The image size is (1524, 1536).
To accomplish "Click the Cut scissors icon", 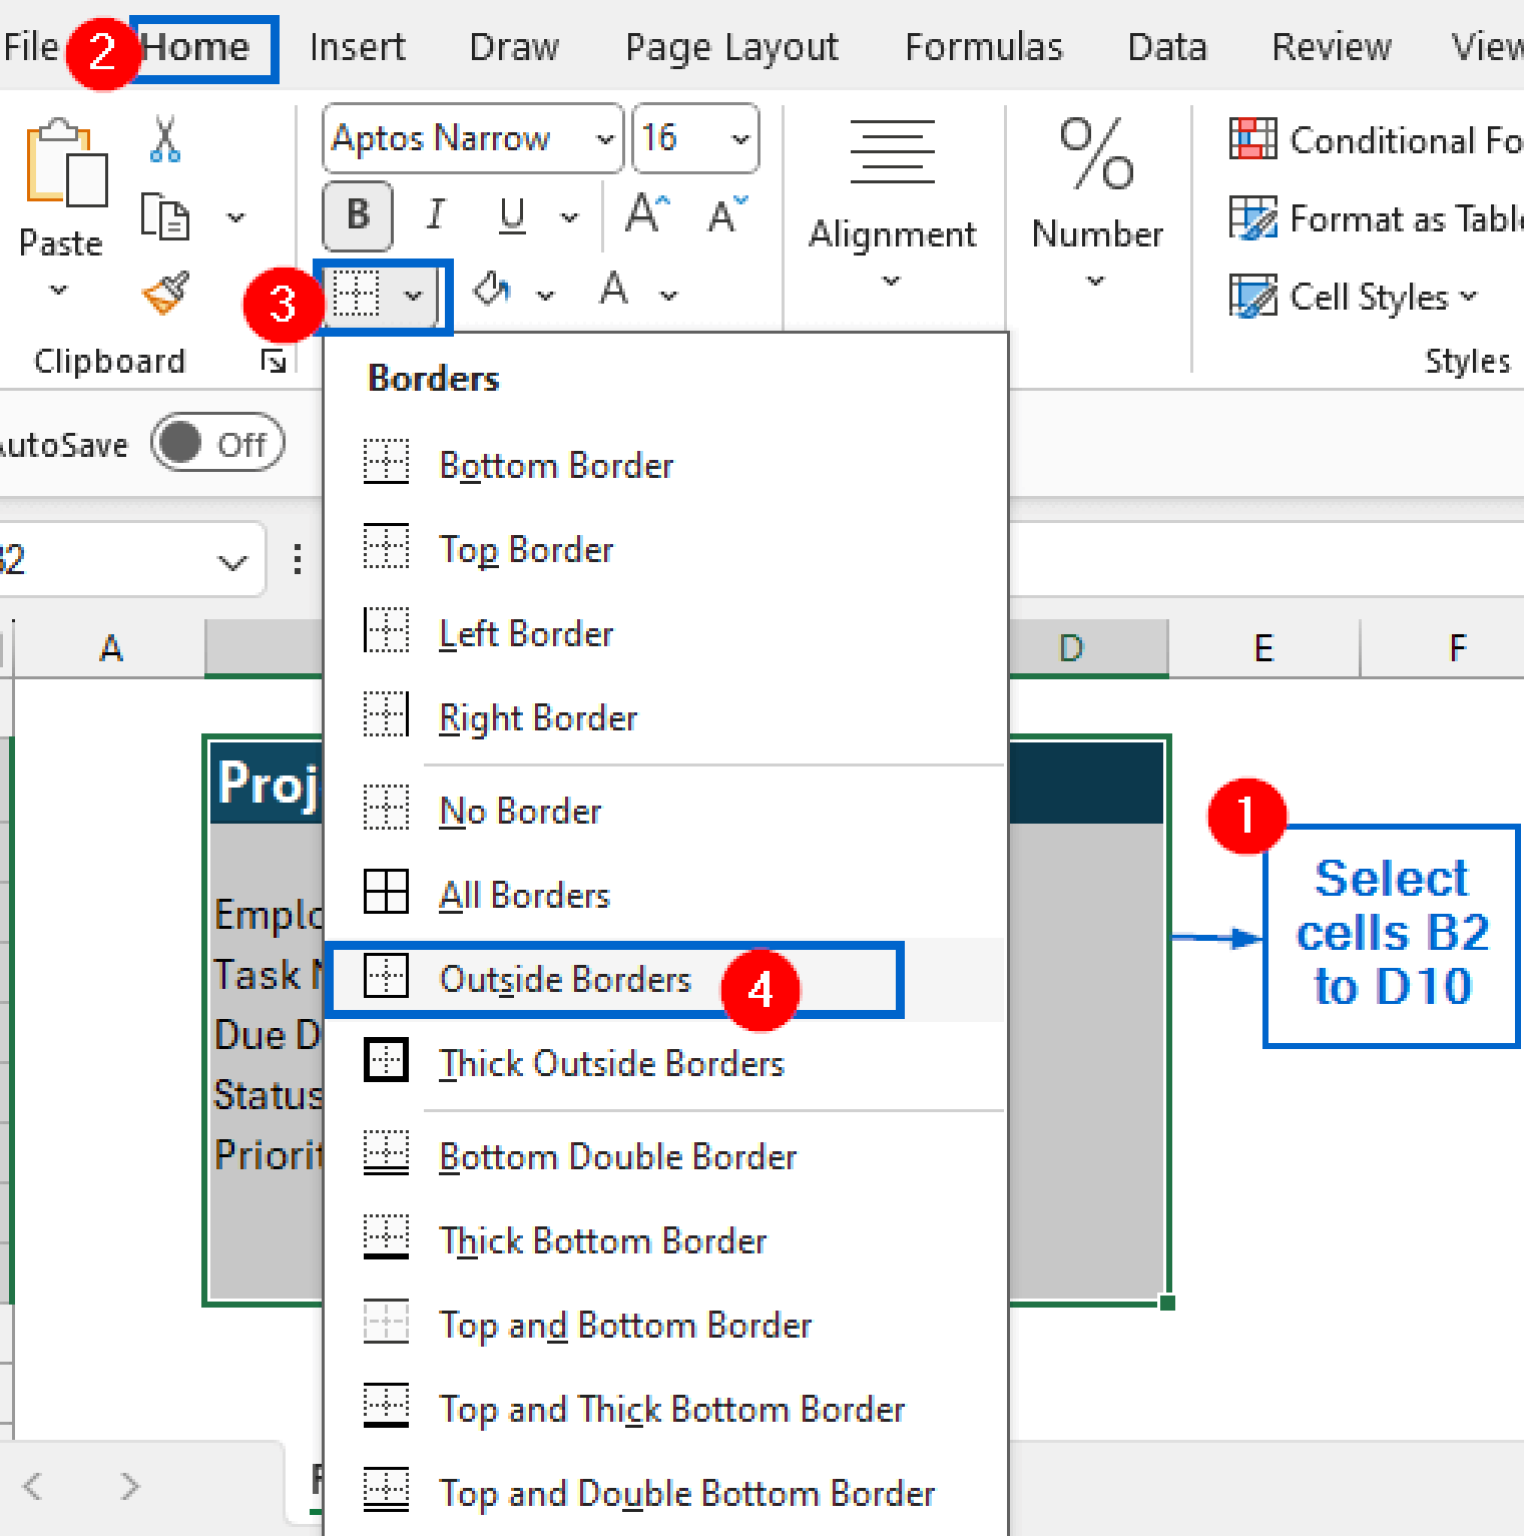I will [163, 138].
